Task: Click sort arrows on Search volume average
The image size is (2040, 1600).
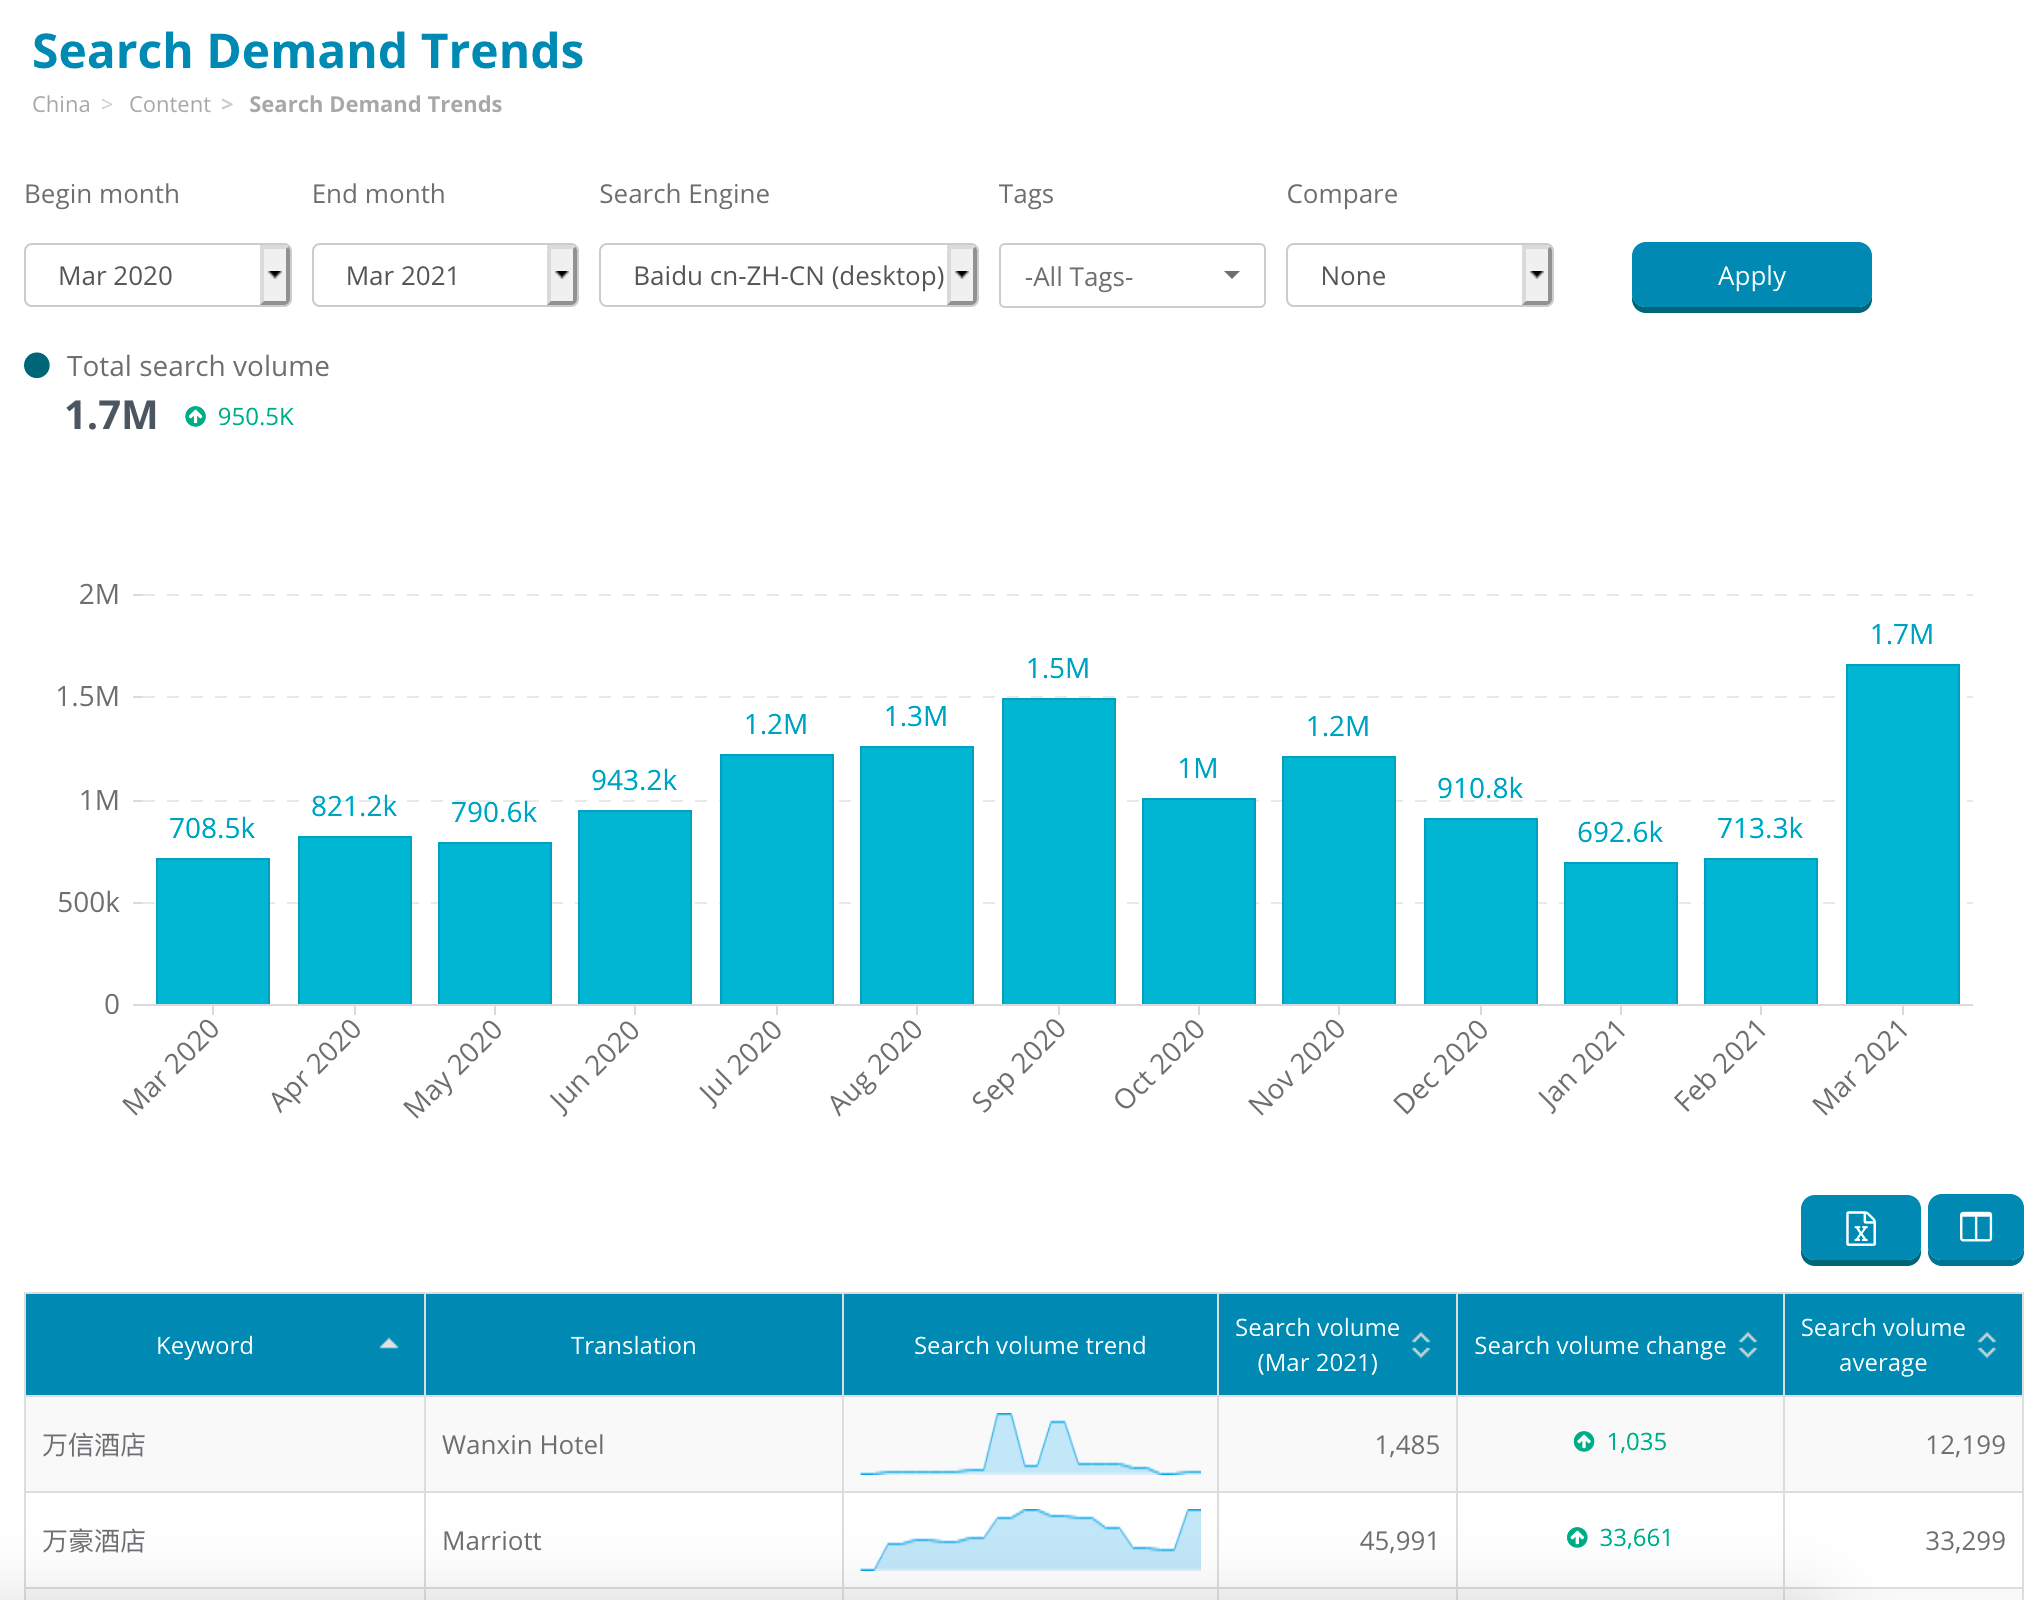Action: point(1987,1345)
